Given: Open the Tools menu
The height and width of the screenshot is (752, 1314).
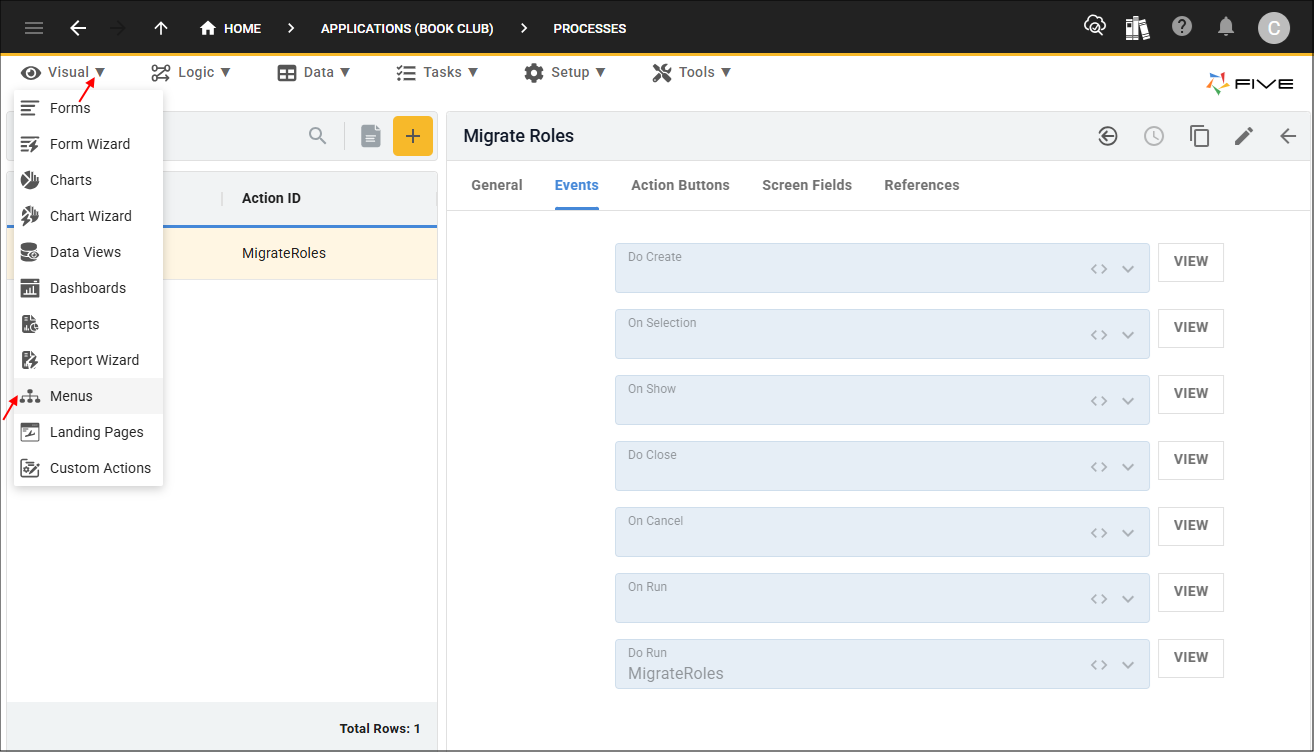Looking at the screenshot, I should point(692,72).
